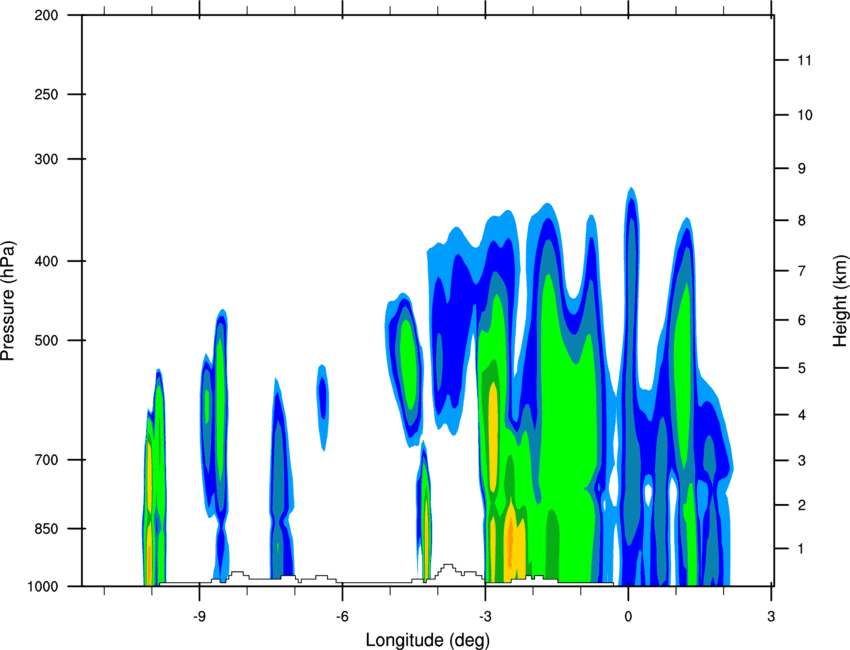Click the 500 pressure tick label

tap(46, 340)
